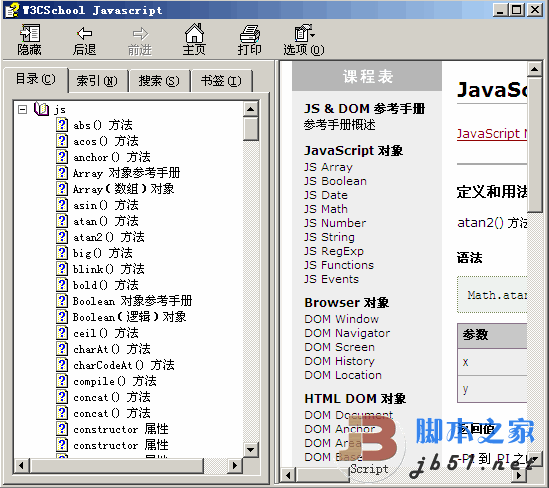Image resolution: width=549 pixels, height=488 pixels.
Task: Open the DOM Location link
Action: click(x=343, y=375)
